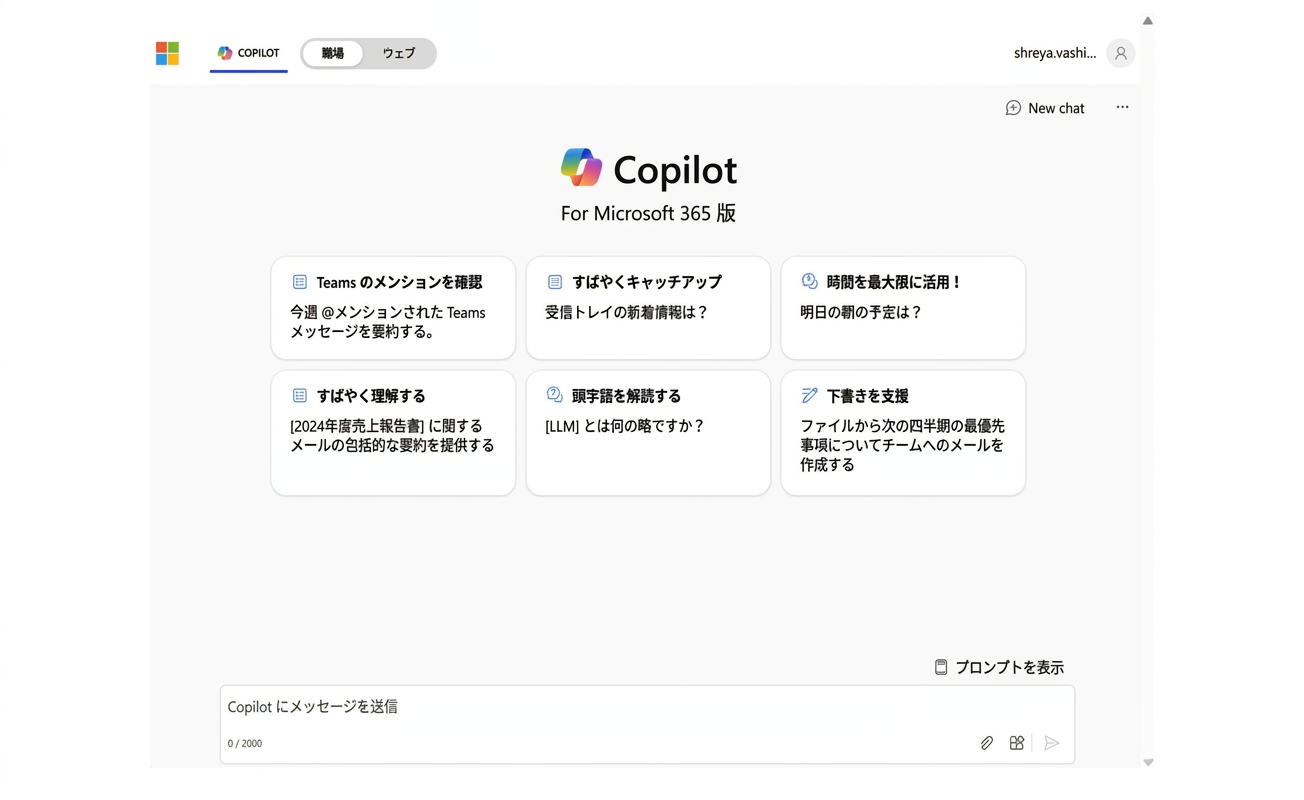The height and width of the screenshot is (800, 1304).
Task: Click the text For Microsoft 365 版
Action: coord(648,213)
